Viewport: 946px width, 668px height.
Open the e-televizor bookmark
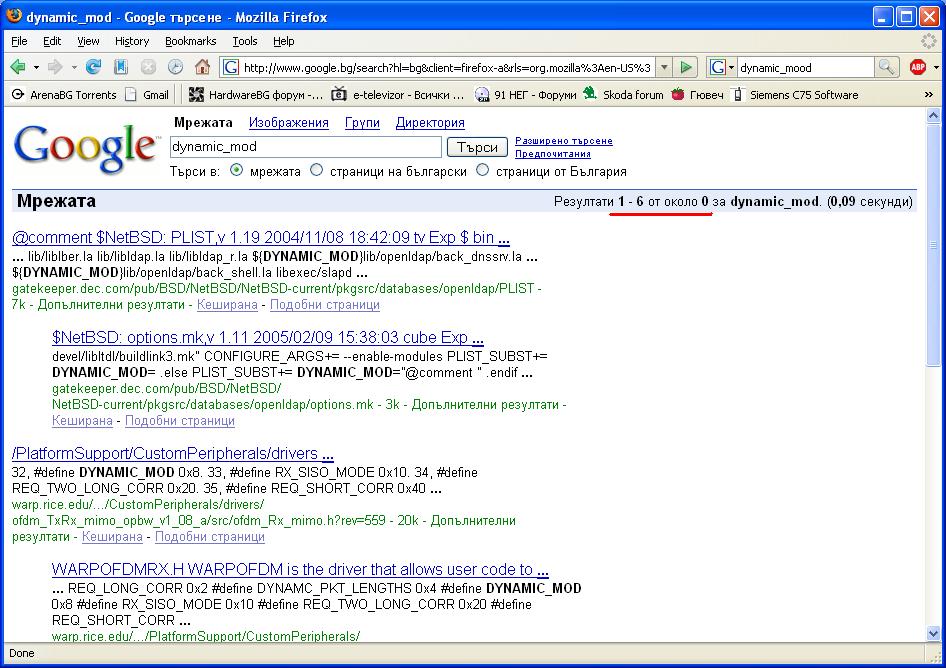[x=398, y=95]
